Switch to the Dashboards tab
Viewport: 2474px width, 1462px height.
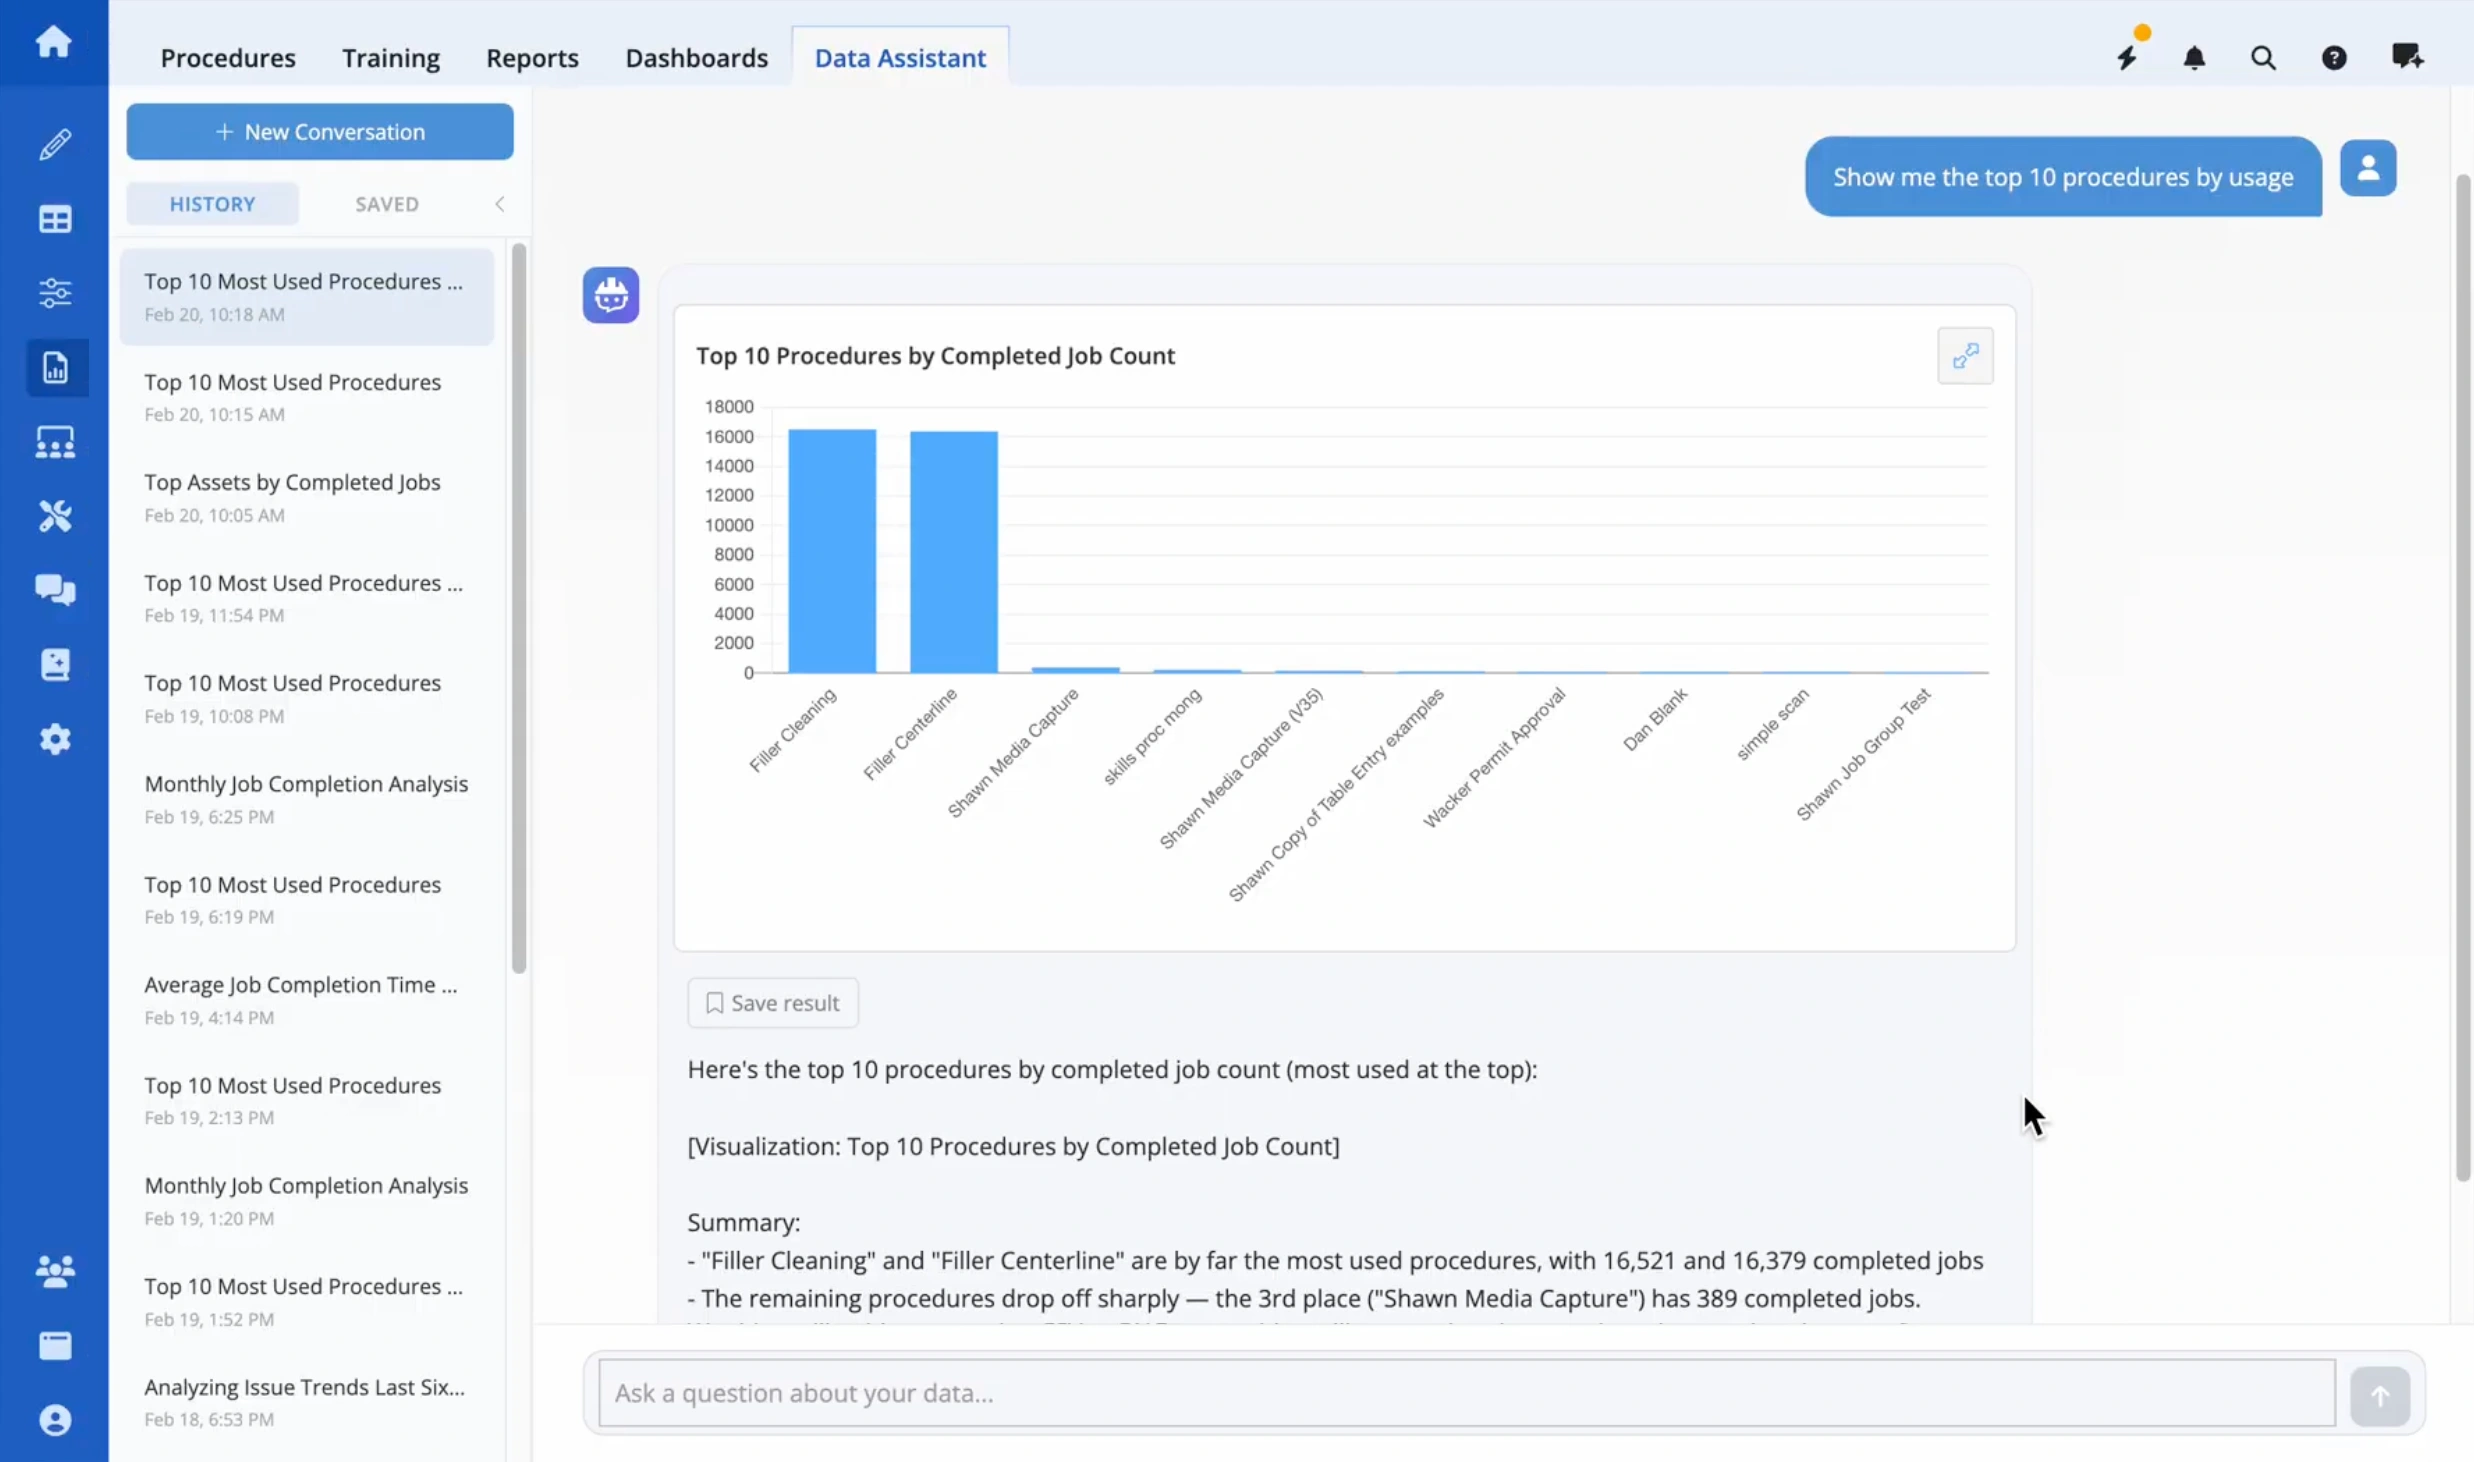click(x=697, y=58)
